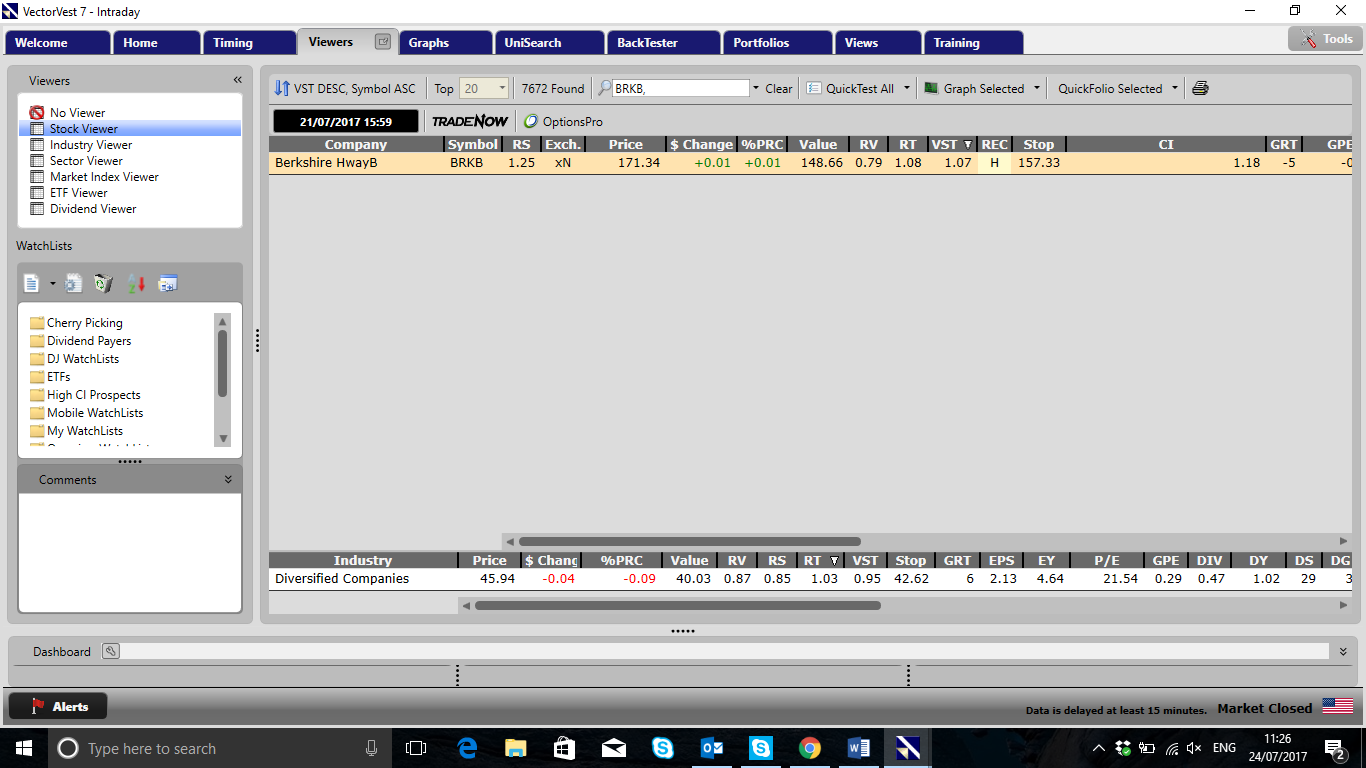Click the VectorVest taskbar icon
This screenshot has width=1366, height=768.
(908, 748)
